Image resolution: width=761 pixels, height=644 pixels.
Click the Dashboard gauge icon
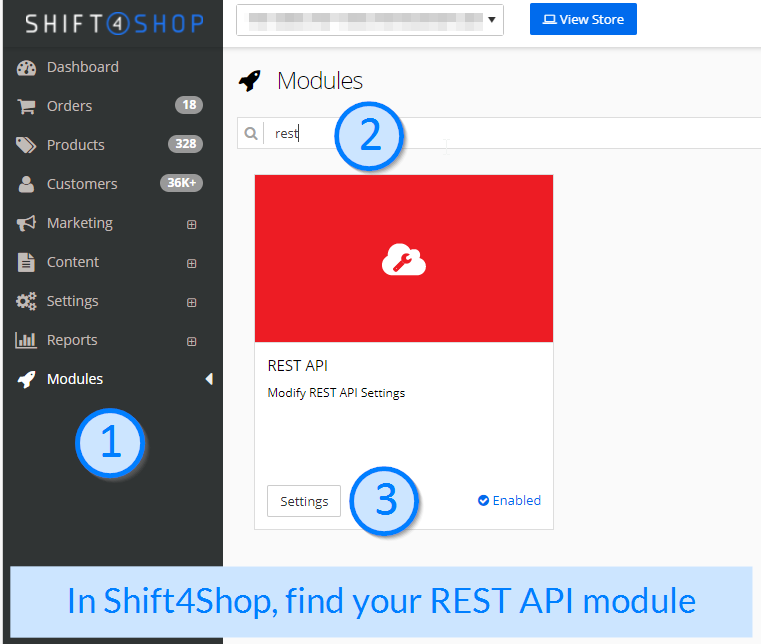(x=26, y=67)
